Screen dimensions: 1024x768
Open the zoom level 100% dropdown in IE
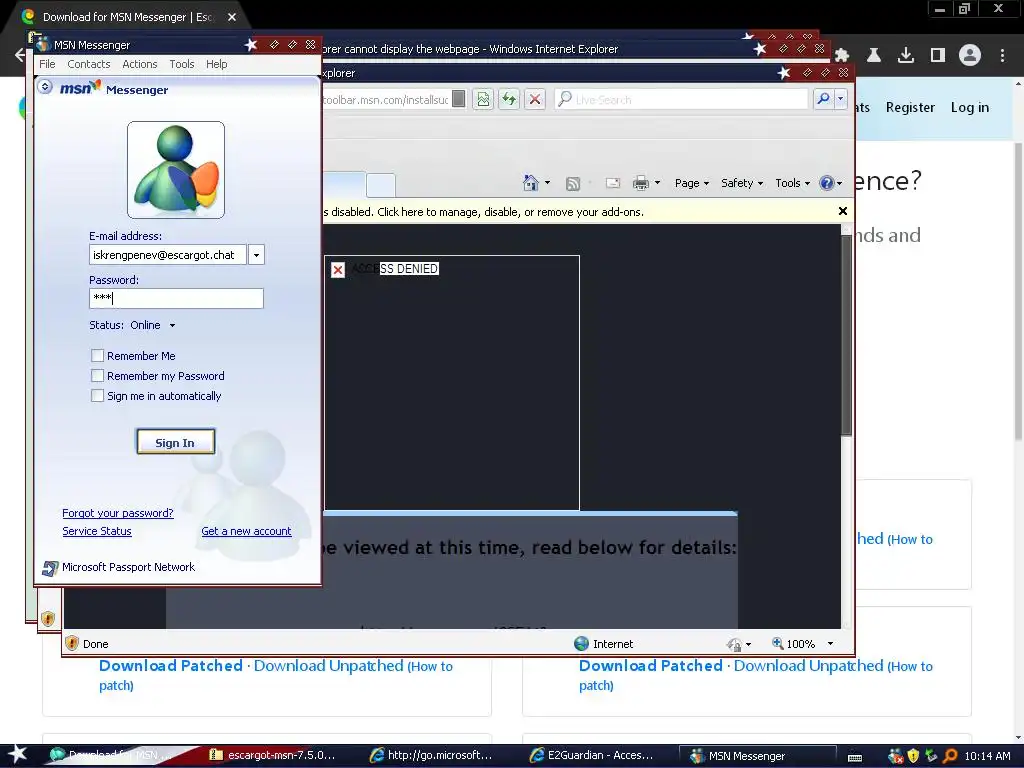pos(830,644)
